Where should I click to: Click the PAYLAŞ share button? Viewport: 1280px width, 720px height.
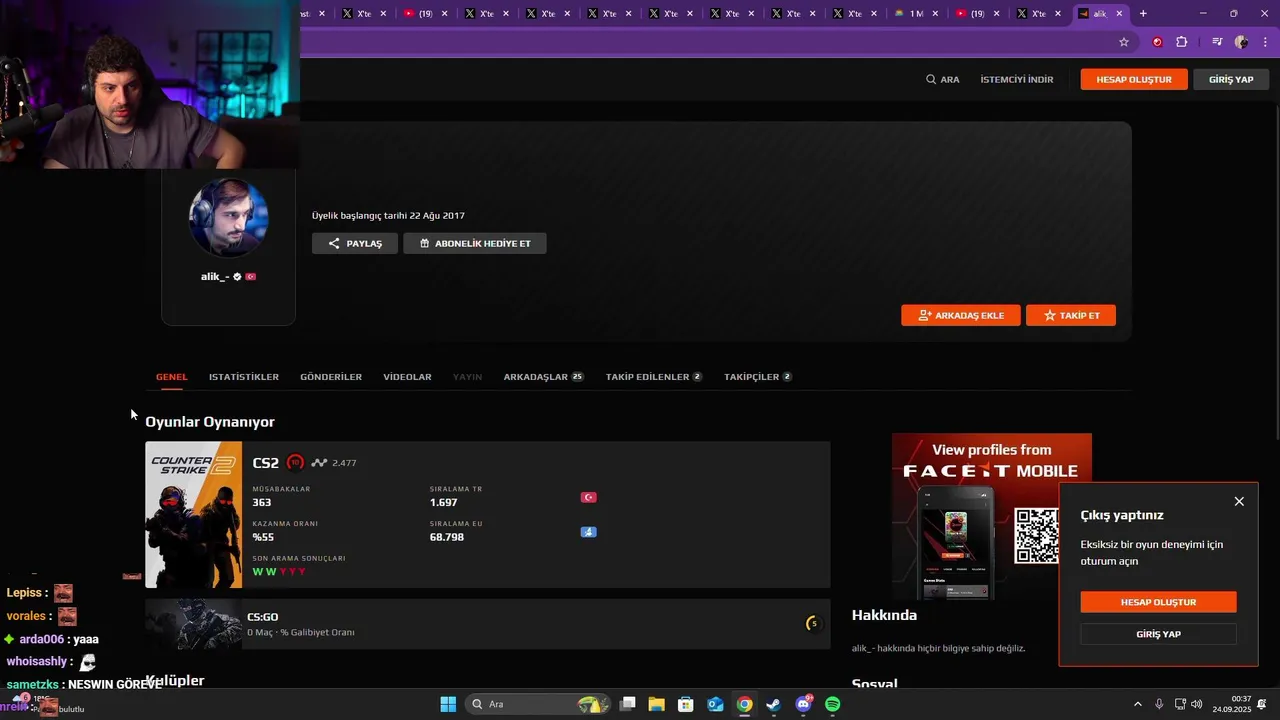(355, 243)
